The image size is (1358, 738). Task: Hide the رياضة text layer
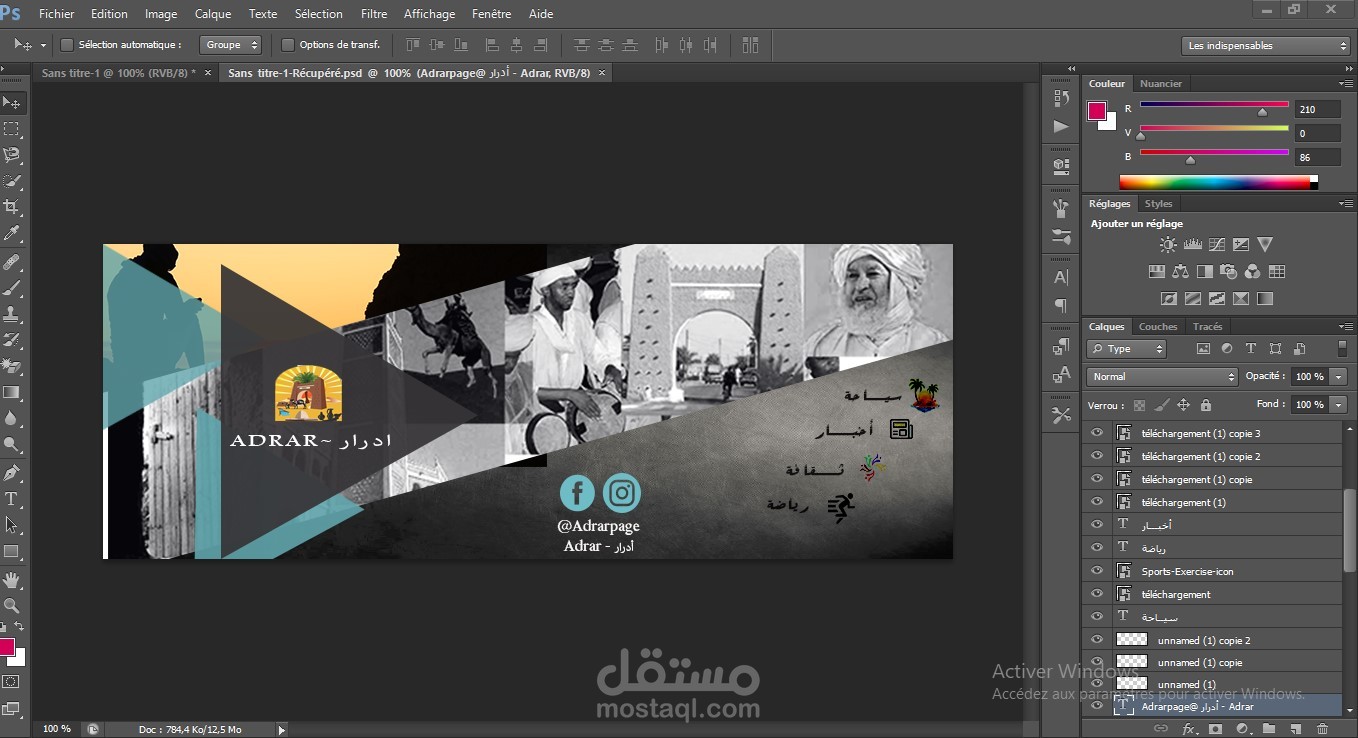point(1097,548)
